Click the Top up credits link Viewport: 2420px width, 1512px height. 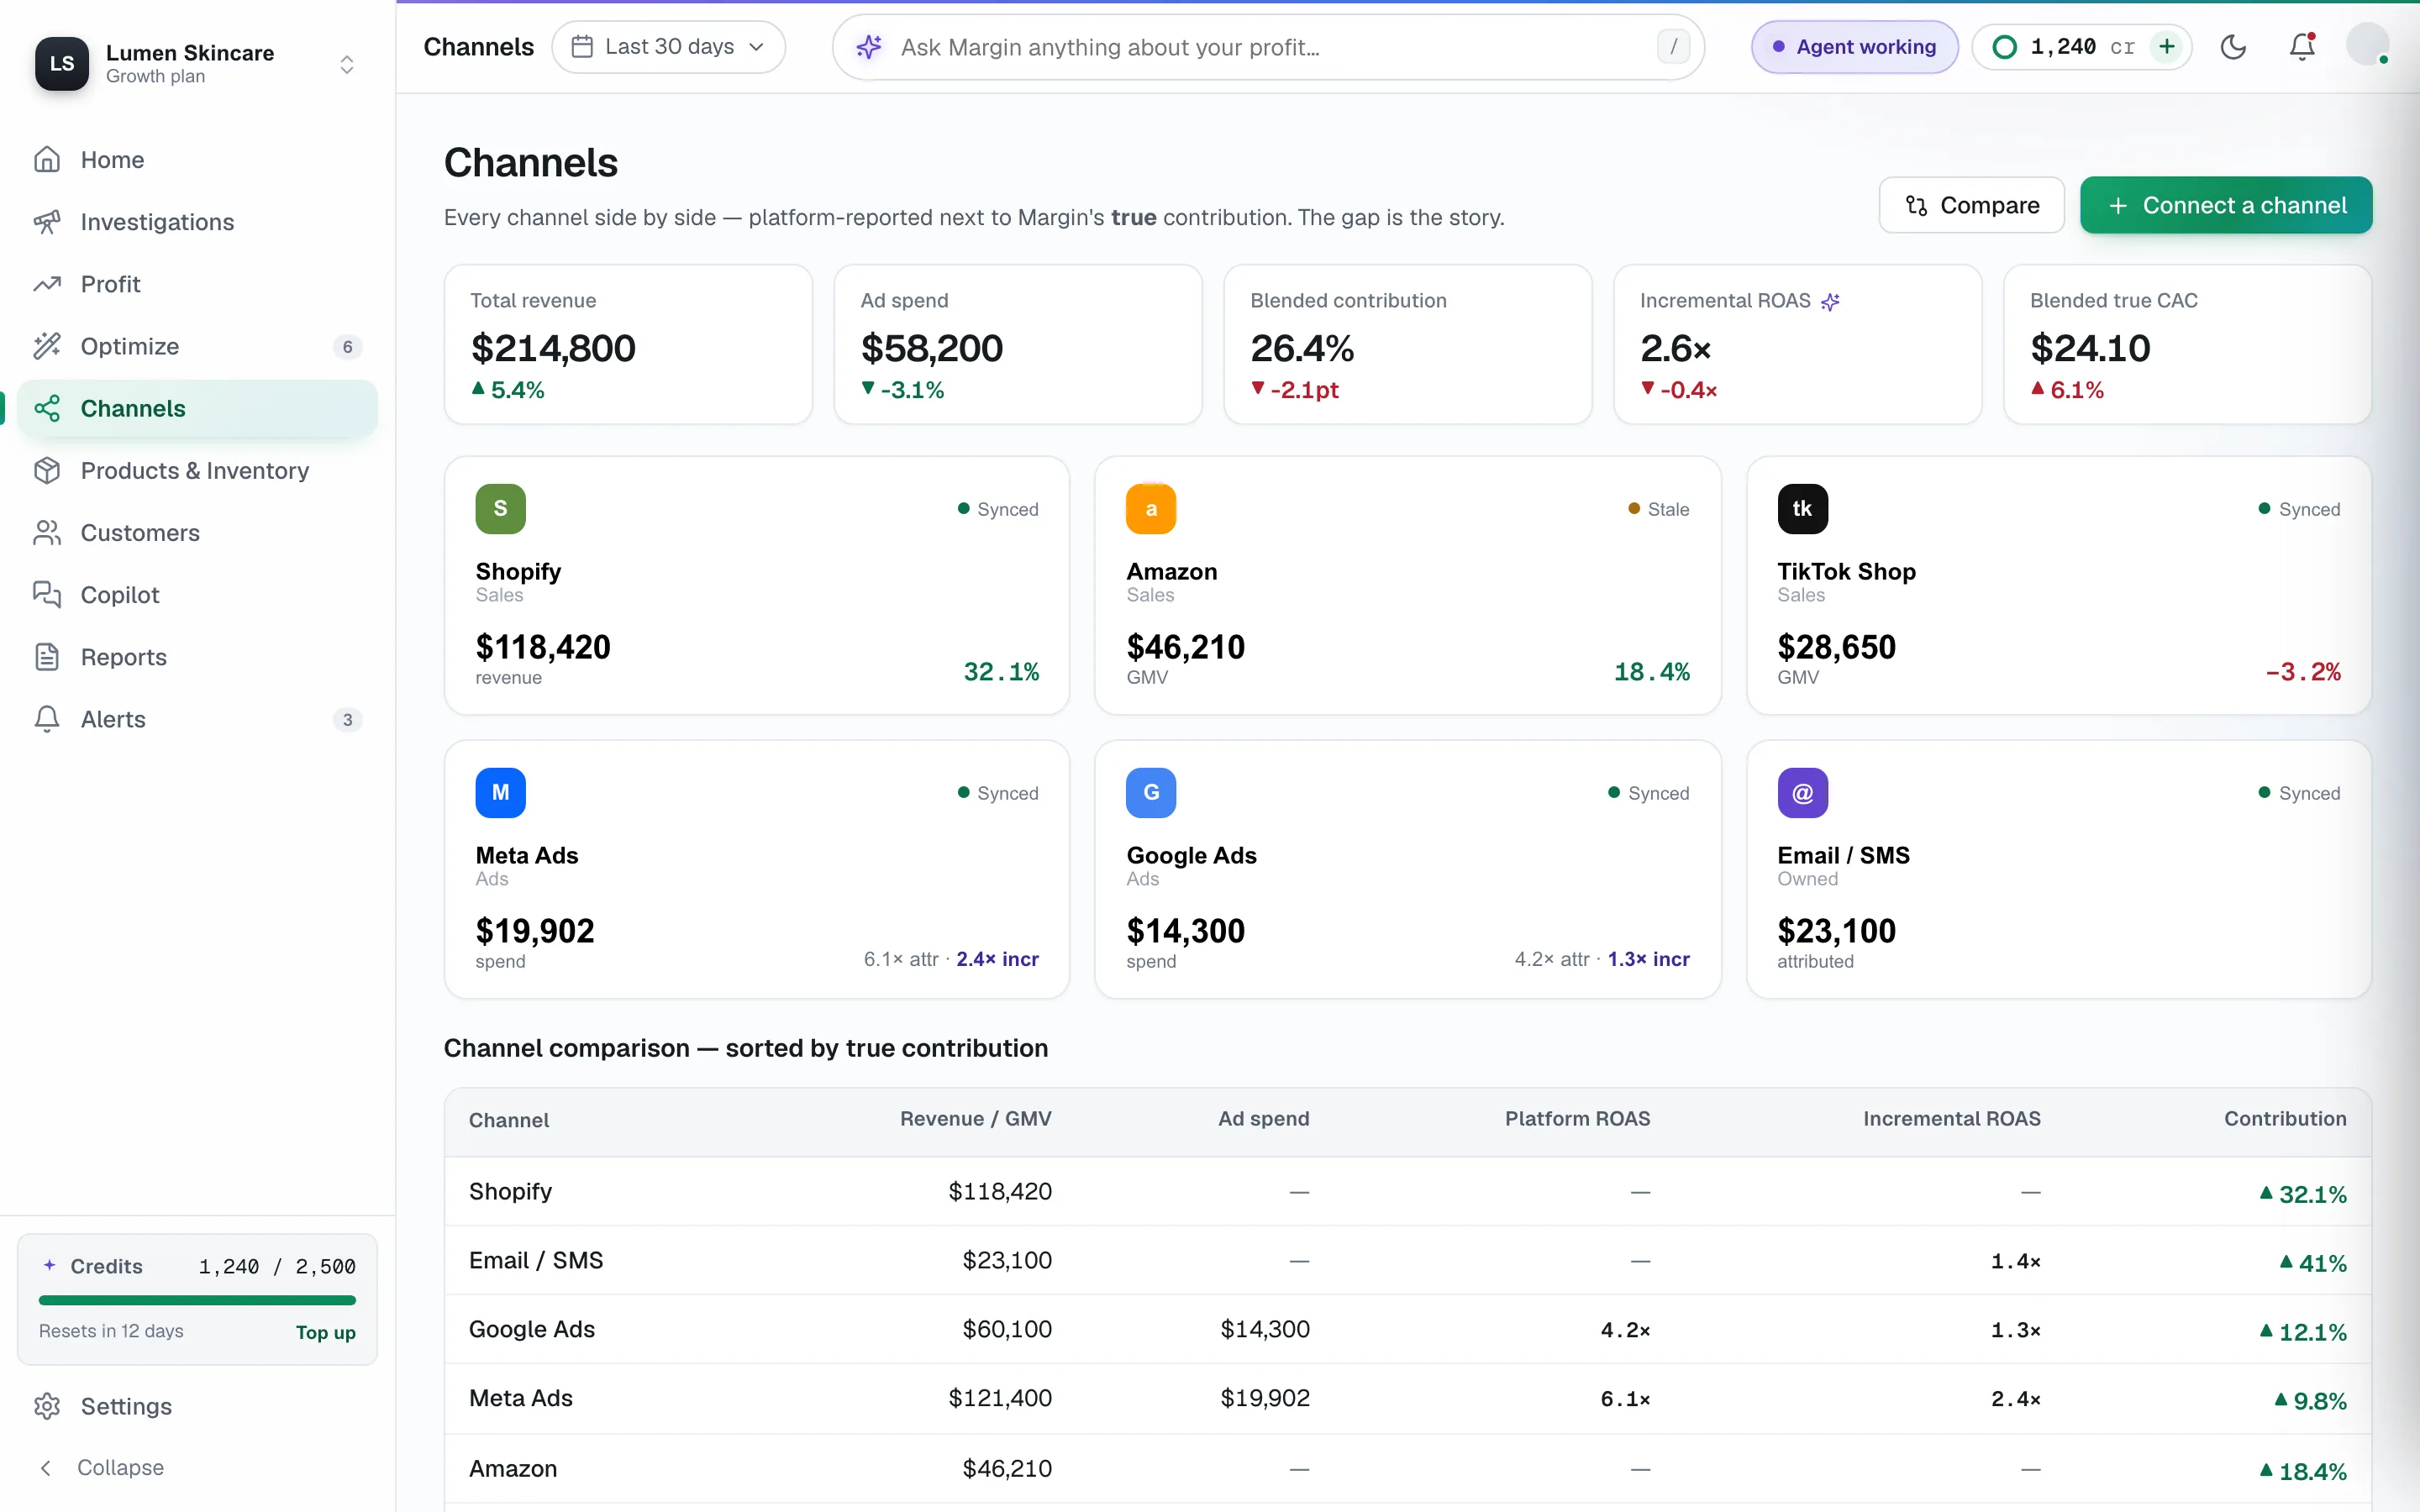coord(326,1332)
